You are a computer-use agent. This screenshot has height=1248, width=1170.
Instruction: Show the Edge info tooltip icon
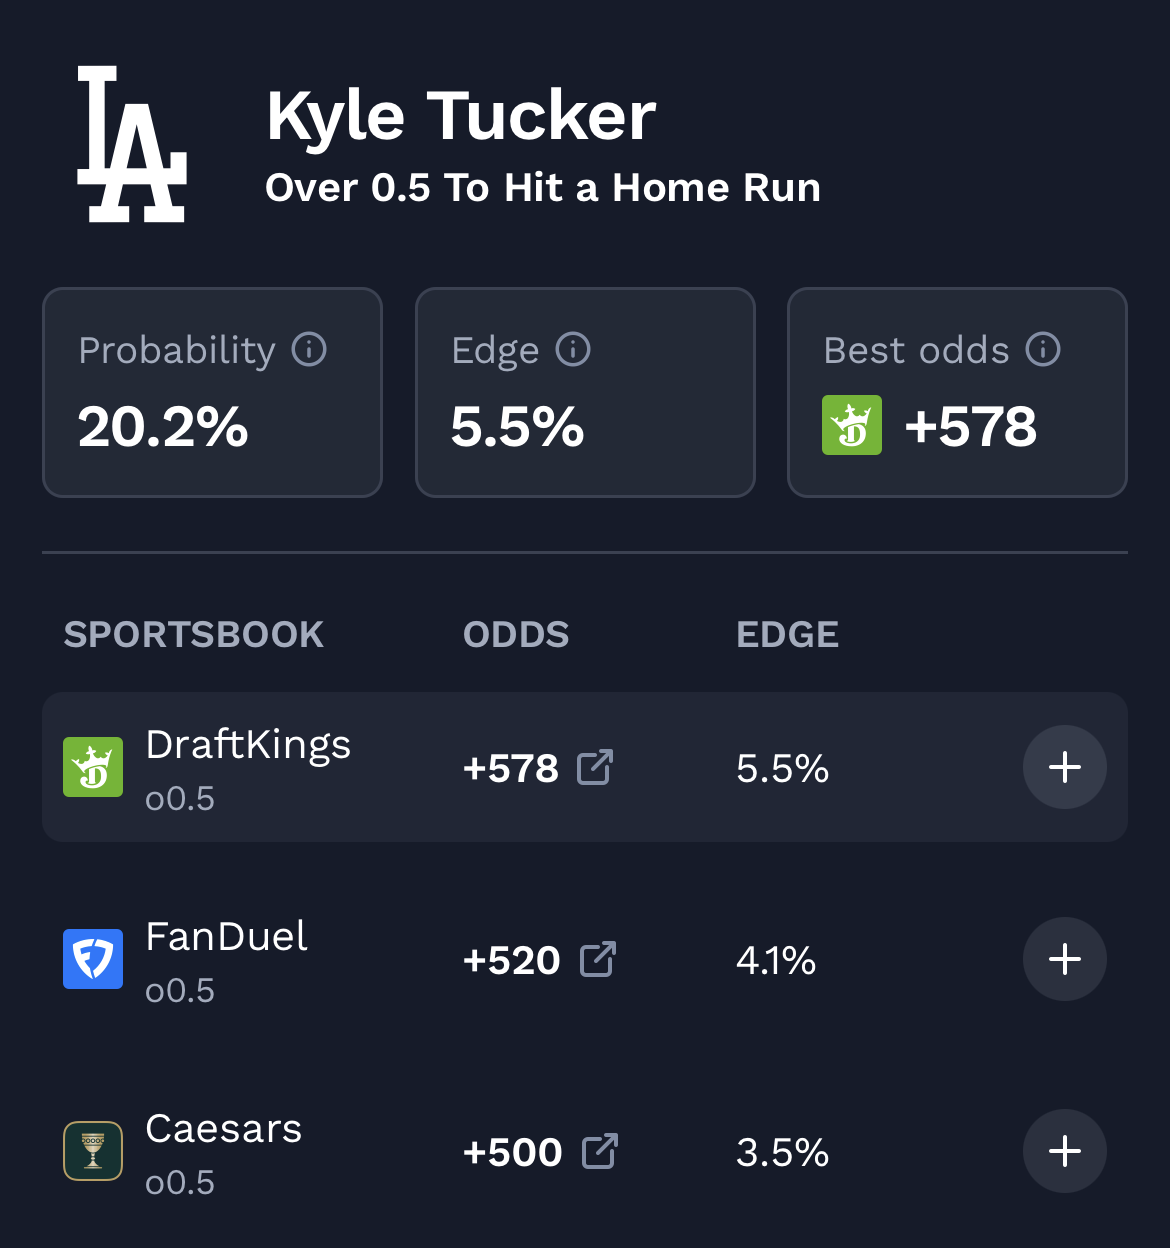(573, 350)
